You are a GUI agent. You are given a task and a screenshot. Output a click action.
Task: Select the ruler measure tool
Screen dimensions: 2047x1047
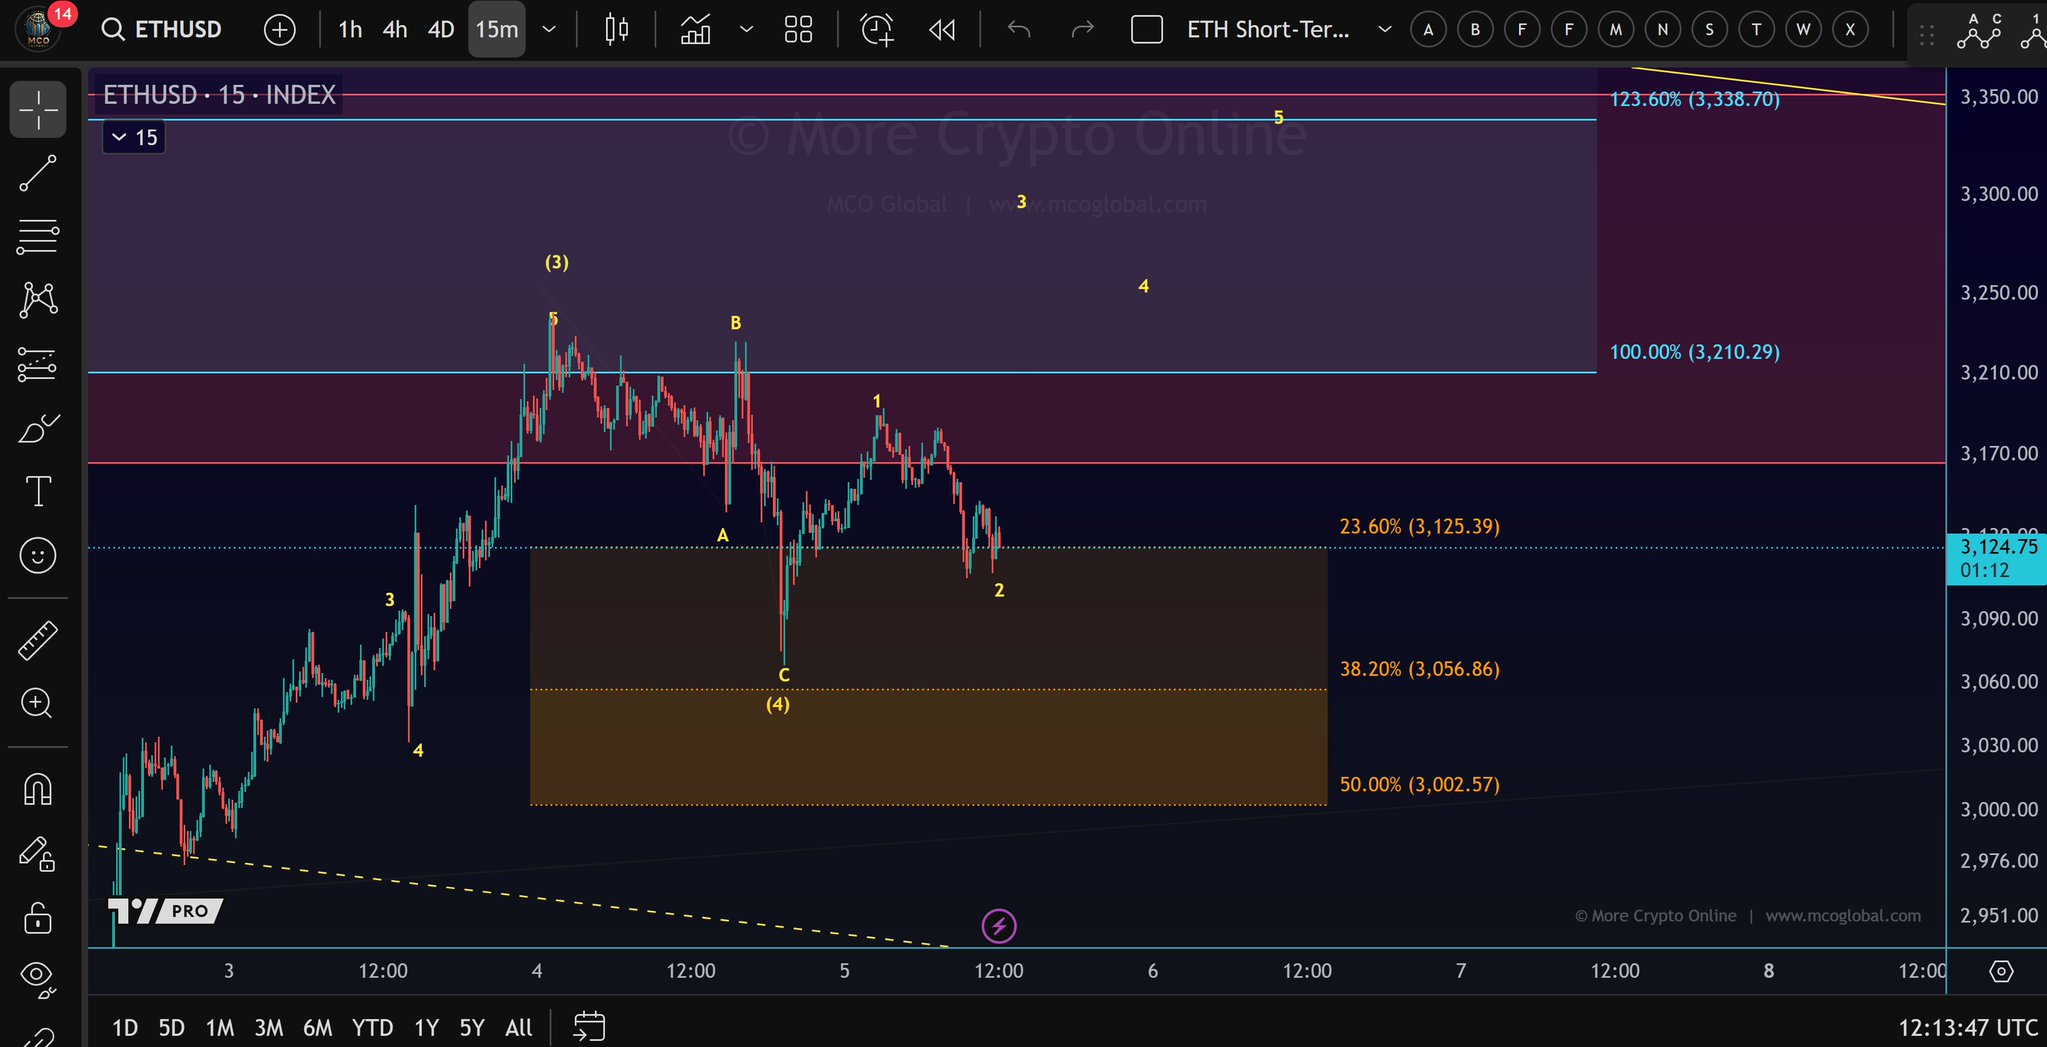tap(38, 641)
